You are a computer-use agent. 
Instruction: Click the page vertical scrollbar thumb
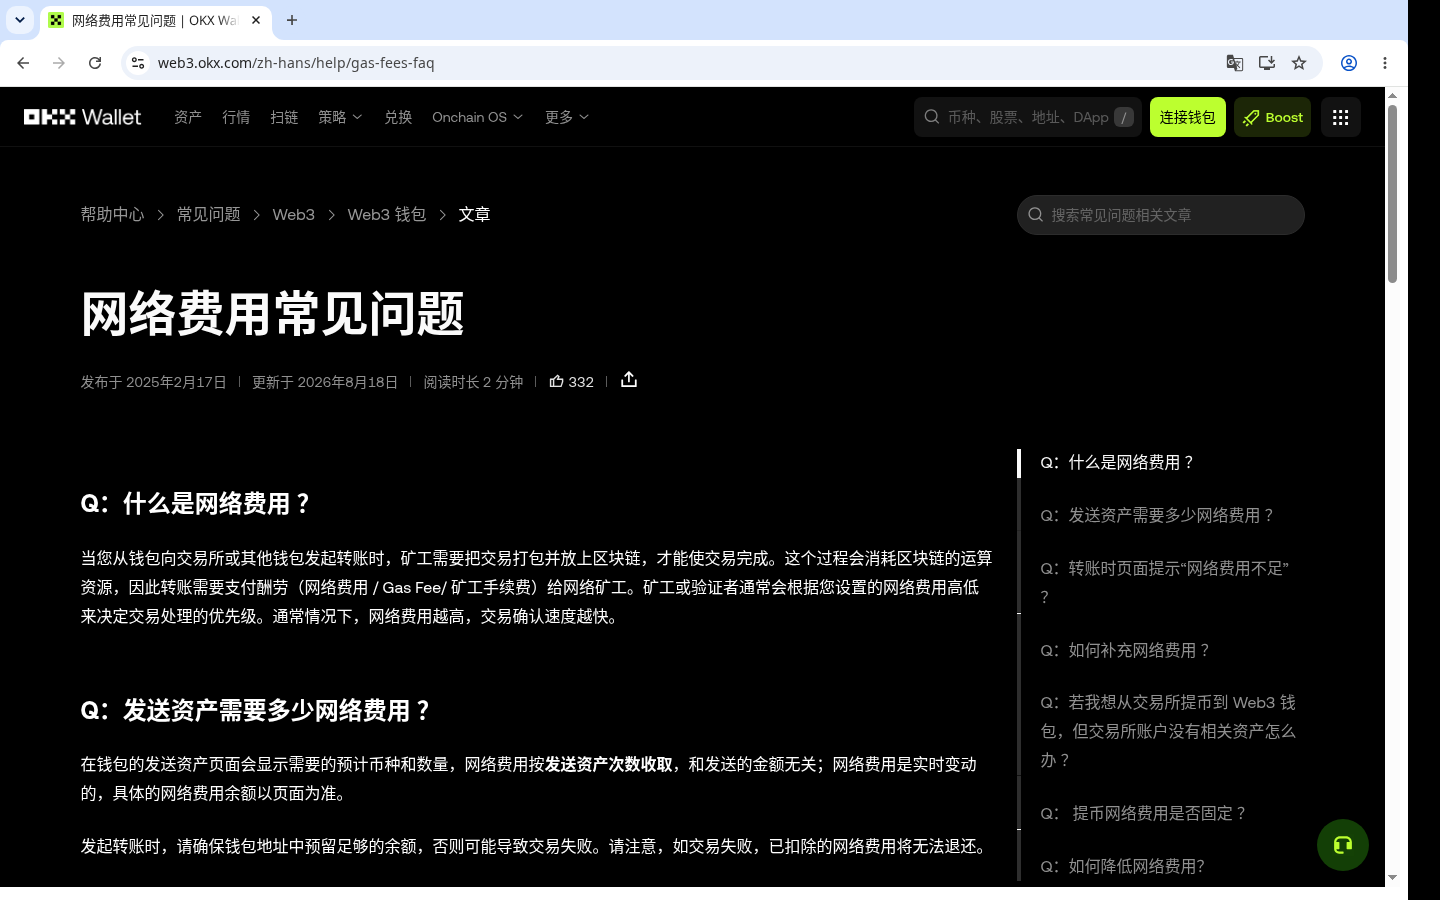(1392, 193)
